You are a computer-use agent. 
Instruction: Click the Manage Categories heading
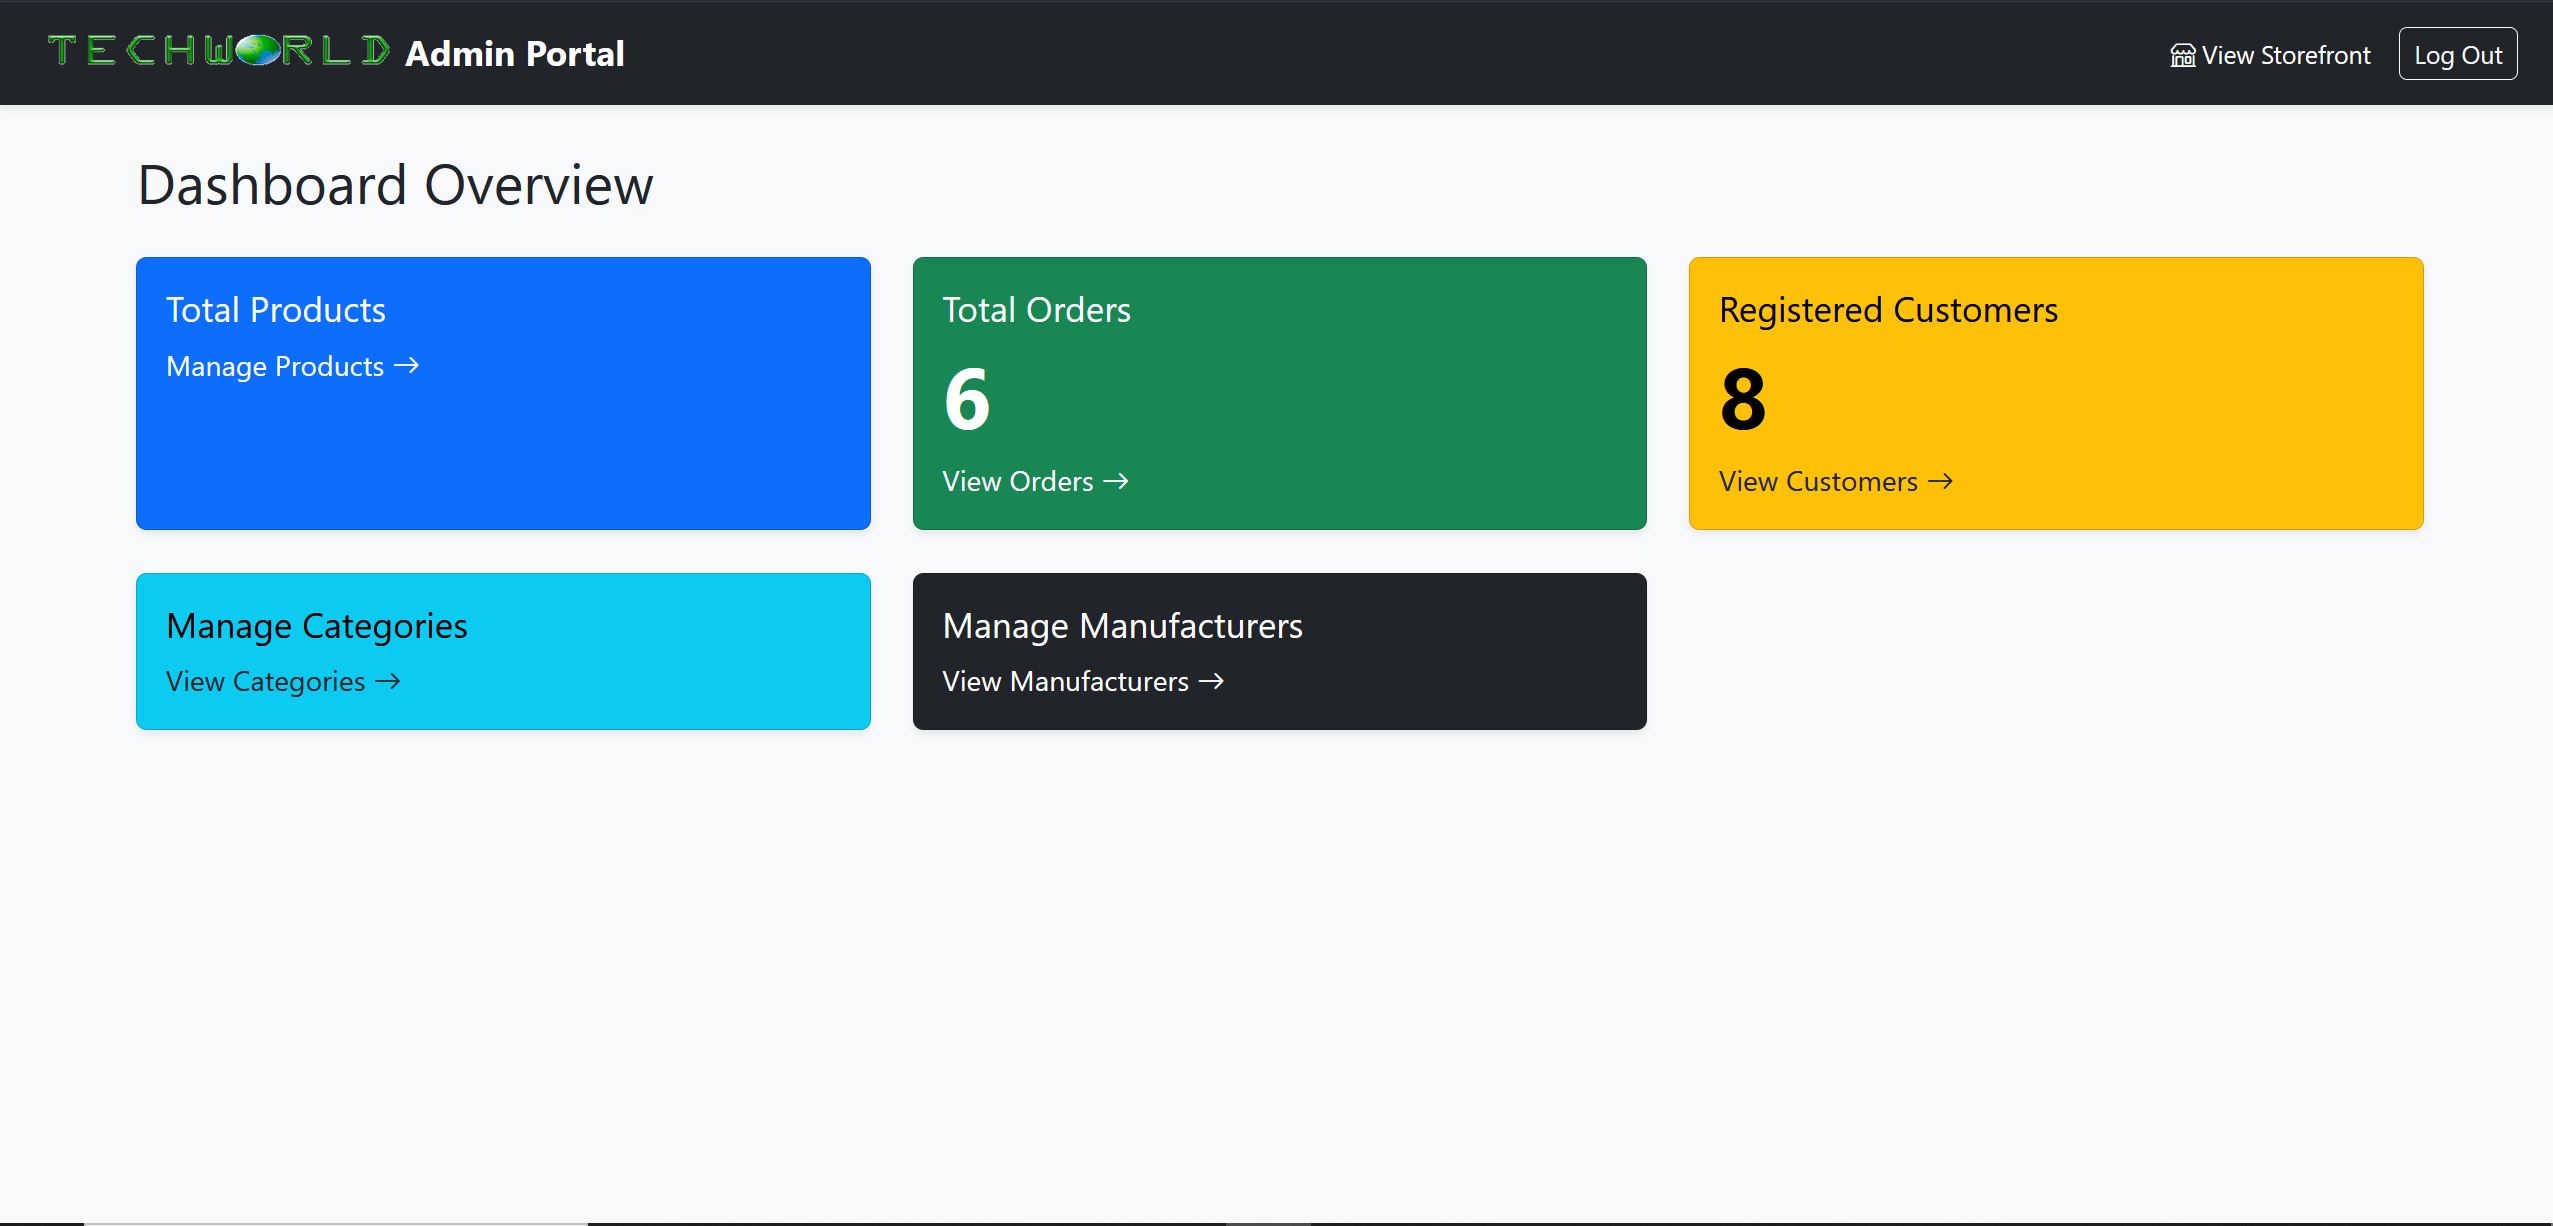317,626
